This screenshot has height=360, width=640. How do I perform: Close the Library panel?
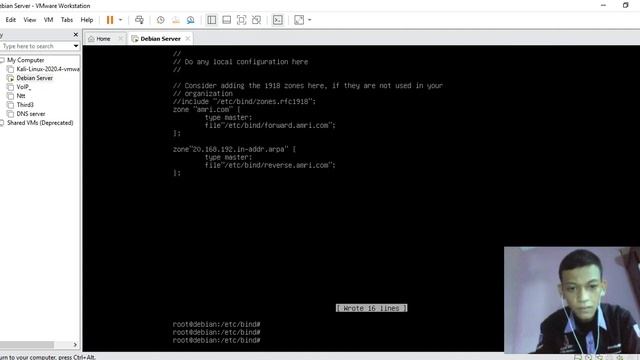pos(76,35)
